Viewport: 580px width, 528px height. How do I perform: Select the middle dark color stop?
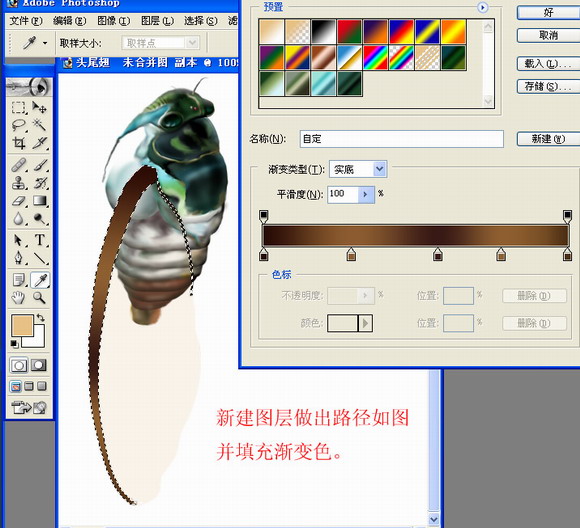pos(438,254)
